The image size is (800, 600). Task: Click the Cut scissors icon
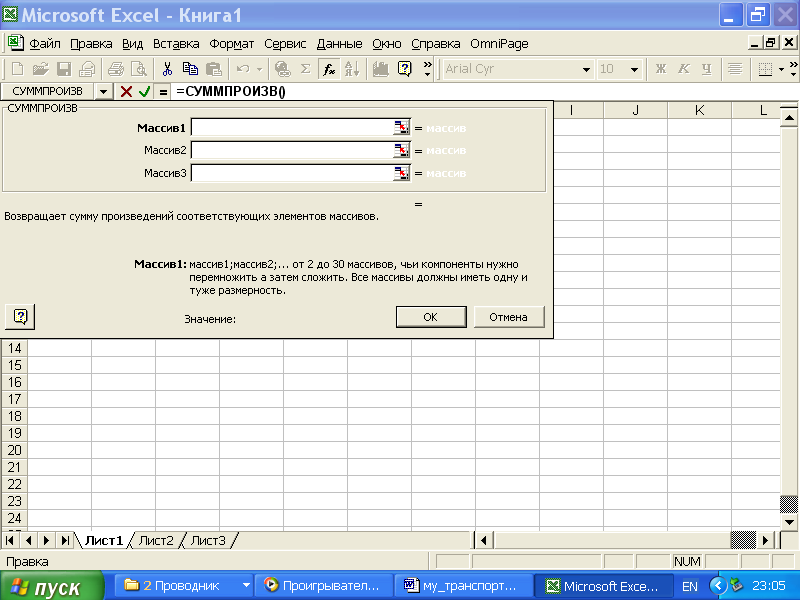pos(167,69)
